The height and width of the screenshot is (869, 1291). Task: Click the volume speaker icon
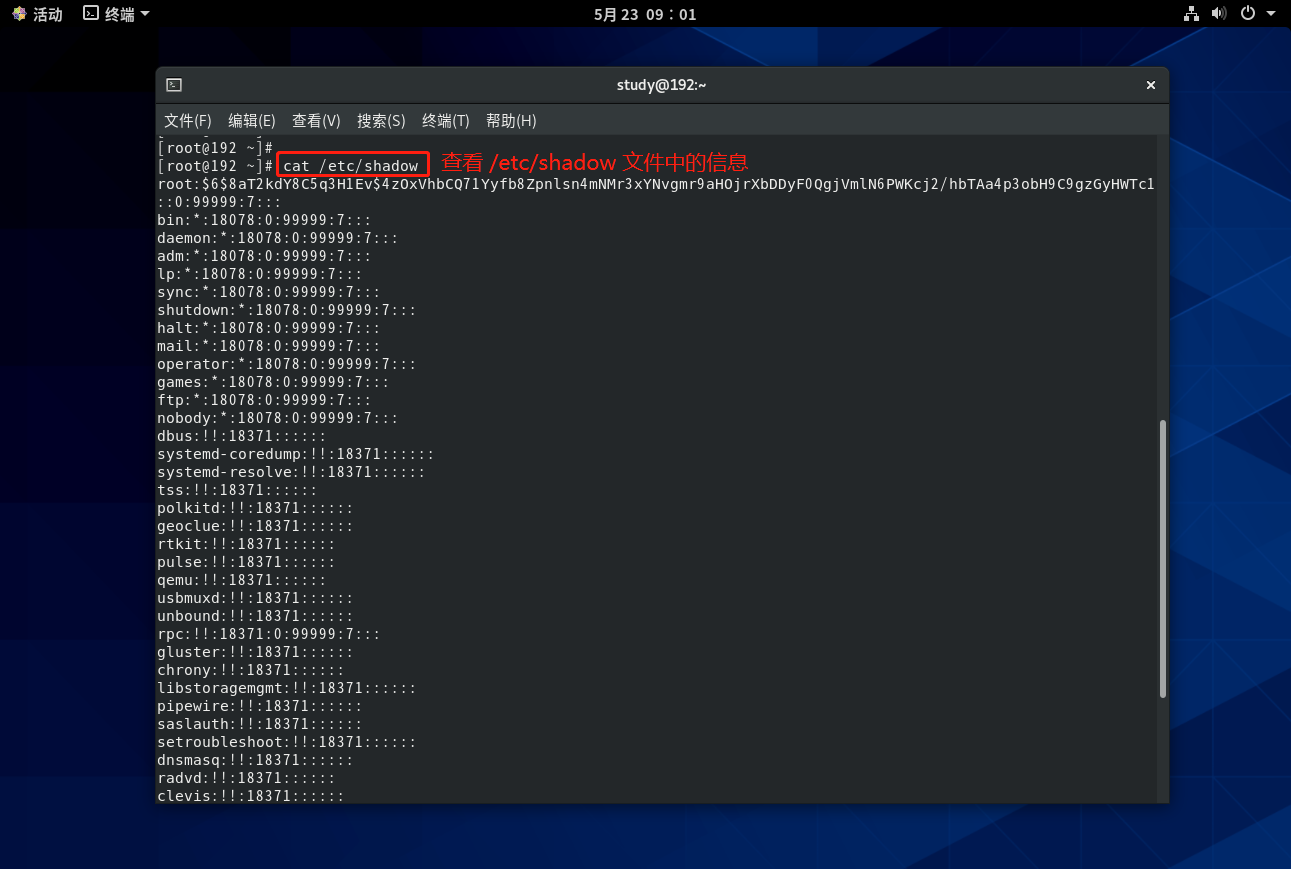click(x=1219, y=14)
